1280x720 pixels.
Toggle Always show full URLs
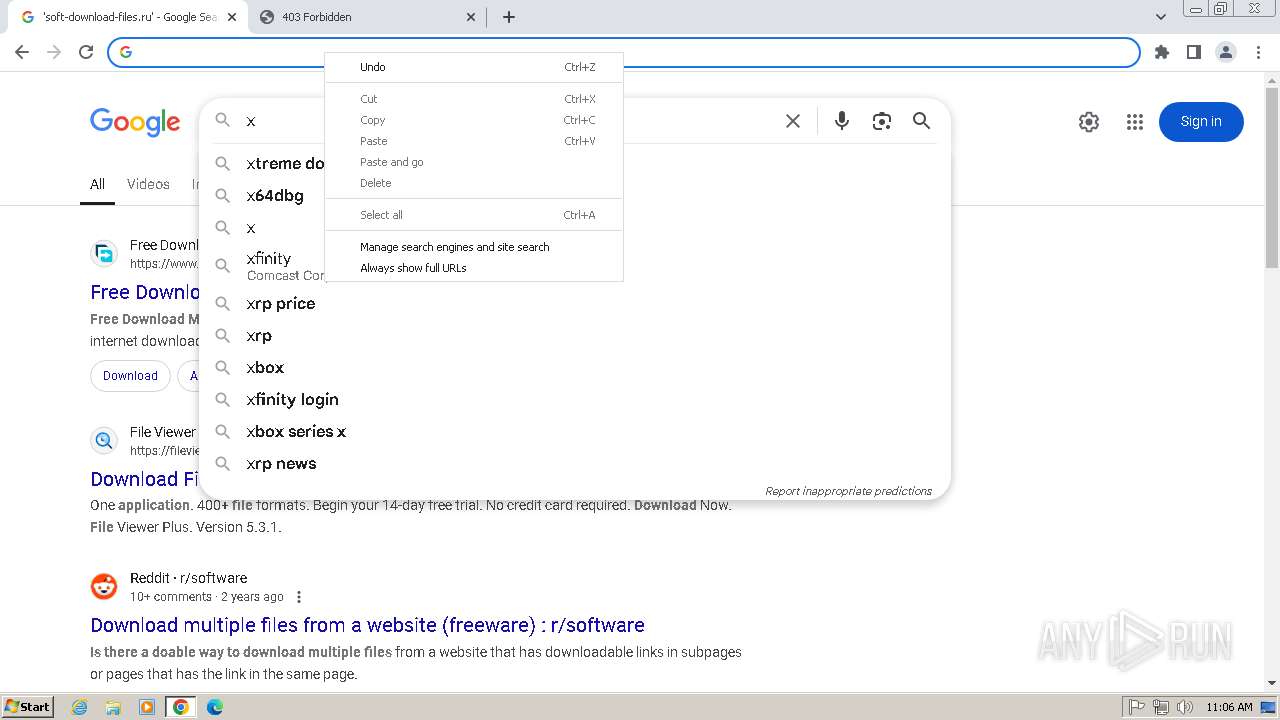pos(474,268)
